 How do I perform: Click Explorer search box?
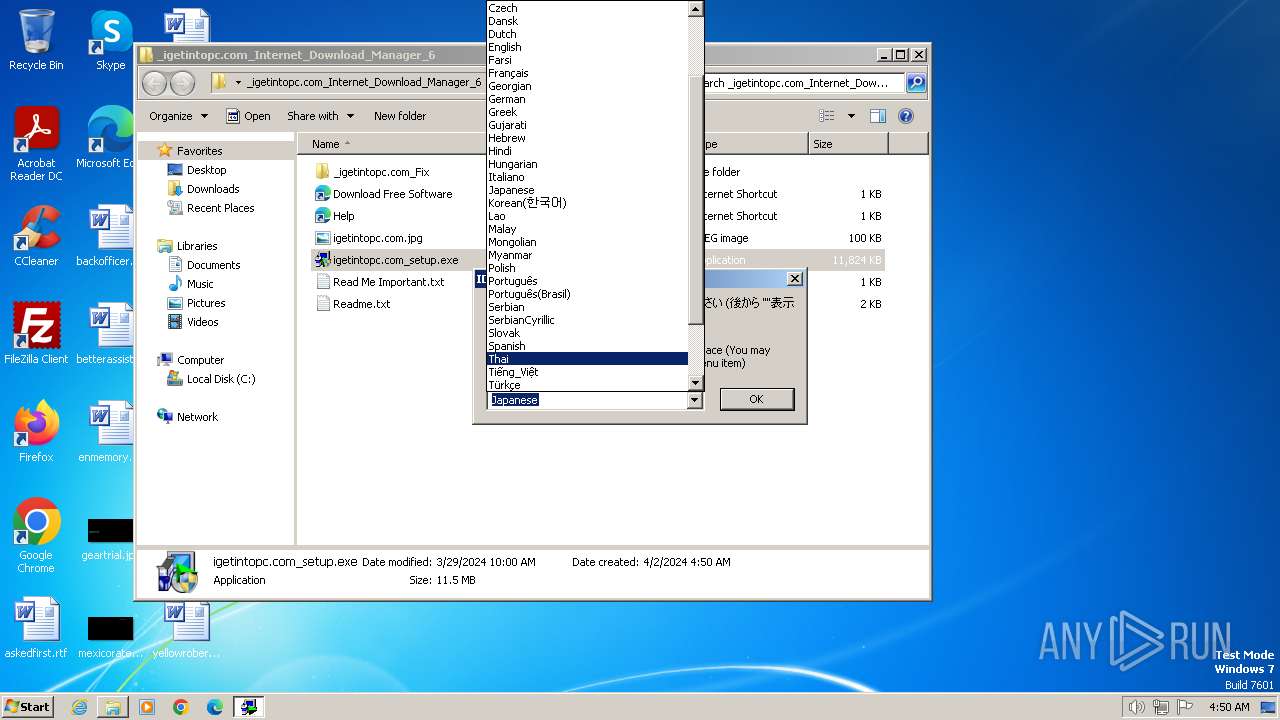[803, 83]
